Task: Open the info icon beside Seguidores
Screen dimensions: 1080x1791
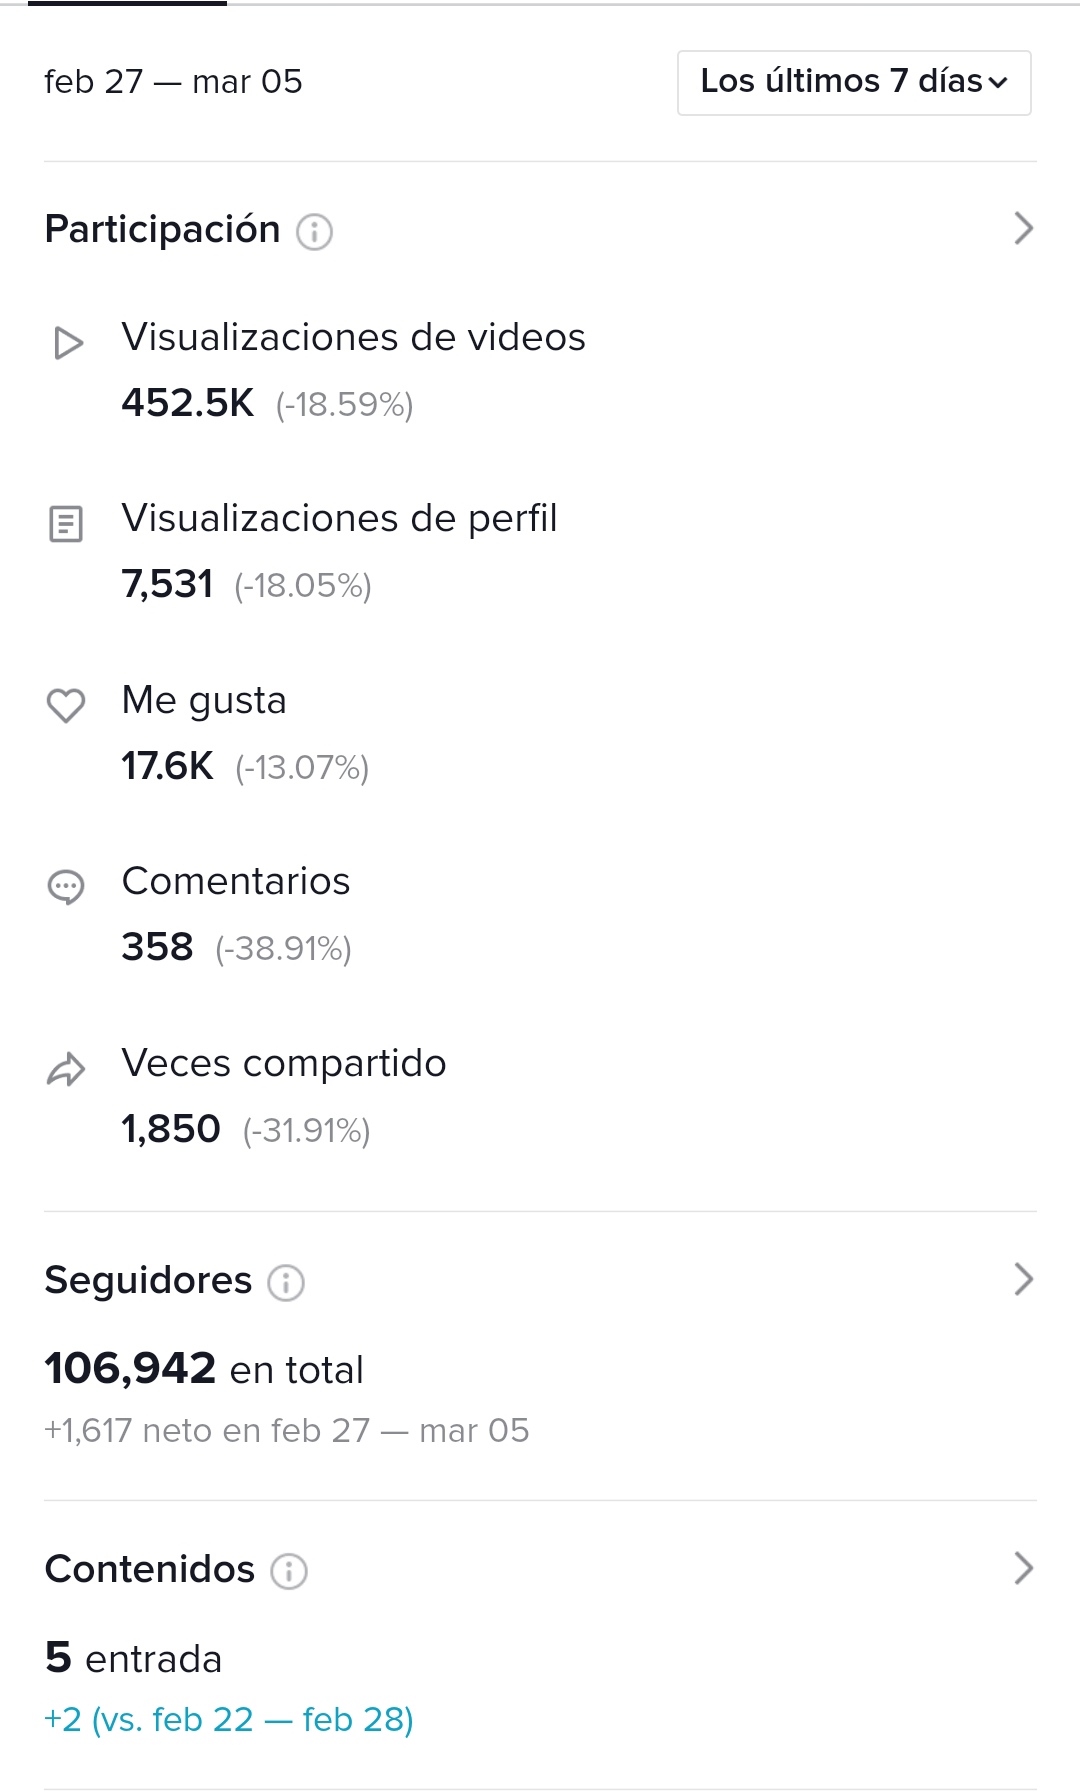Action: (x=286, y=1282)
